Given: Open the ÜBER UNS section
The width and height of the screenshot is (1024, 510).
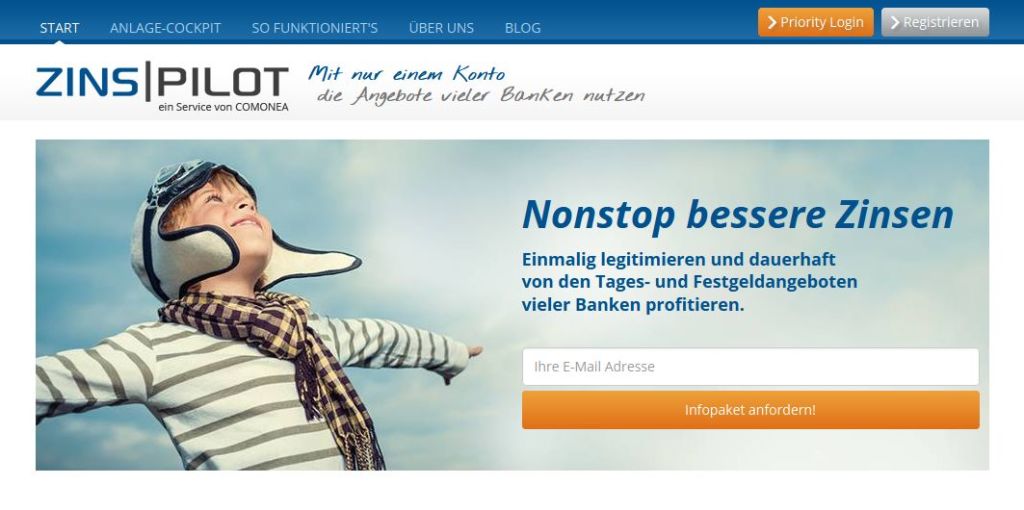Looking at the screenshot, I should [x=441, y=28].
